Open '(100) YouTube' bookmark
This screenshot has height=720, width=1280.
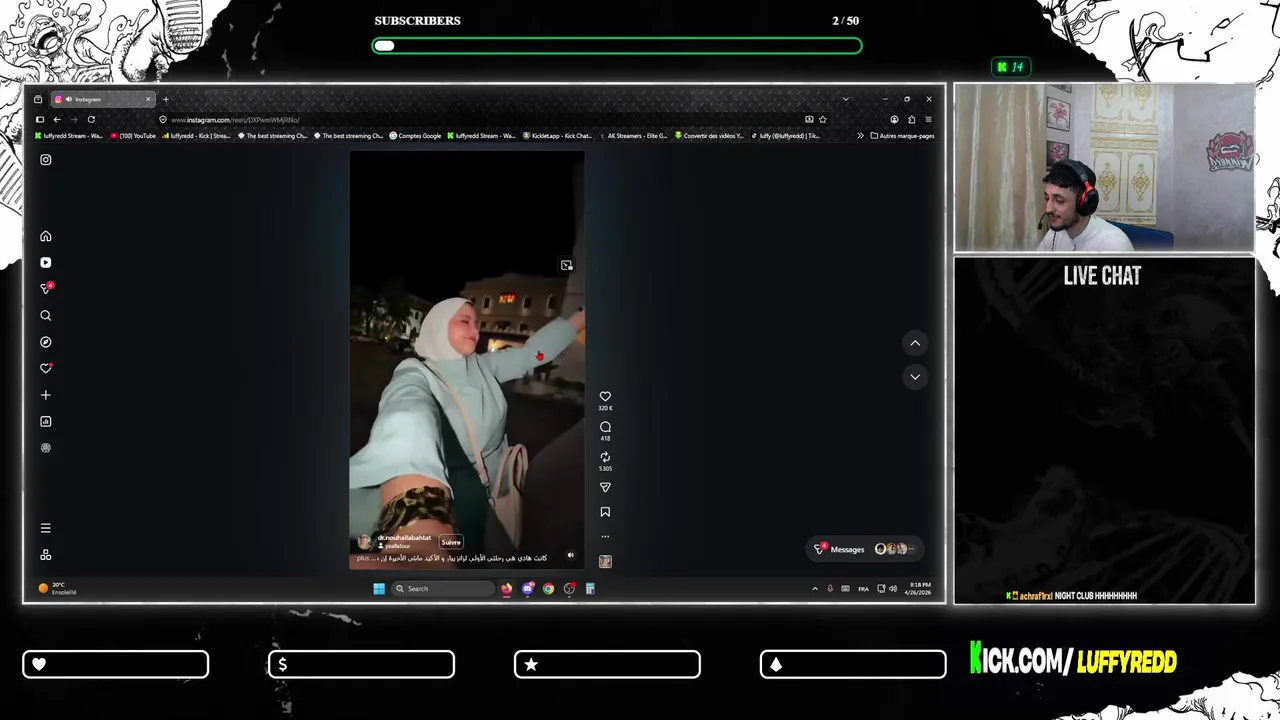point(133,136)
